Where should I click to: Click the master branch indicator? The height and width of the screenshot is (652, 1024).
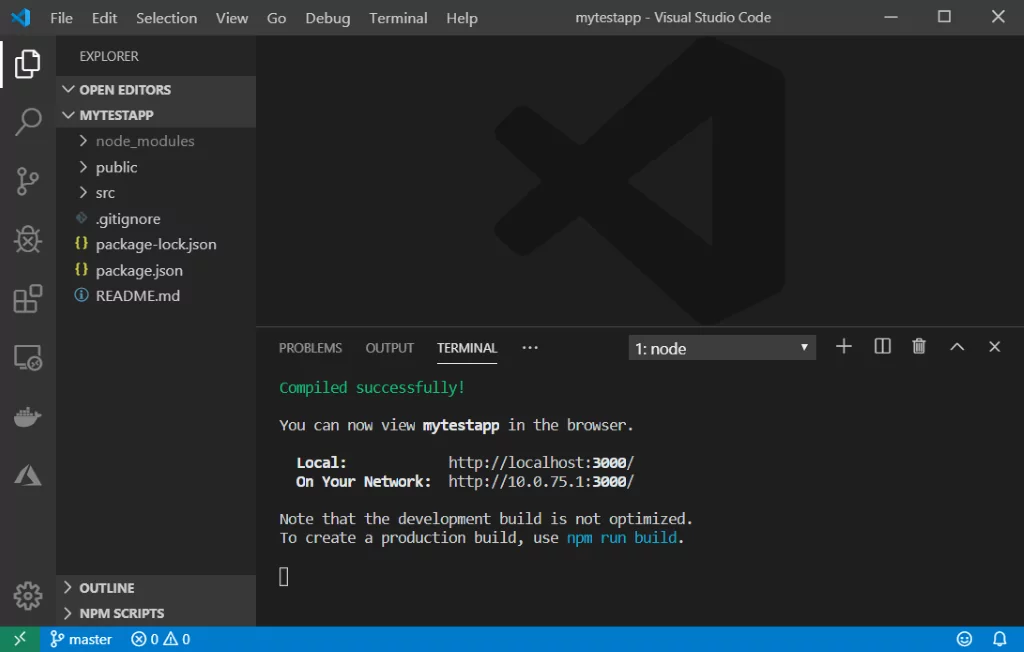(81, 639)
